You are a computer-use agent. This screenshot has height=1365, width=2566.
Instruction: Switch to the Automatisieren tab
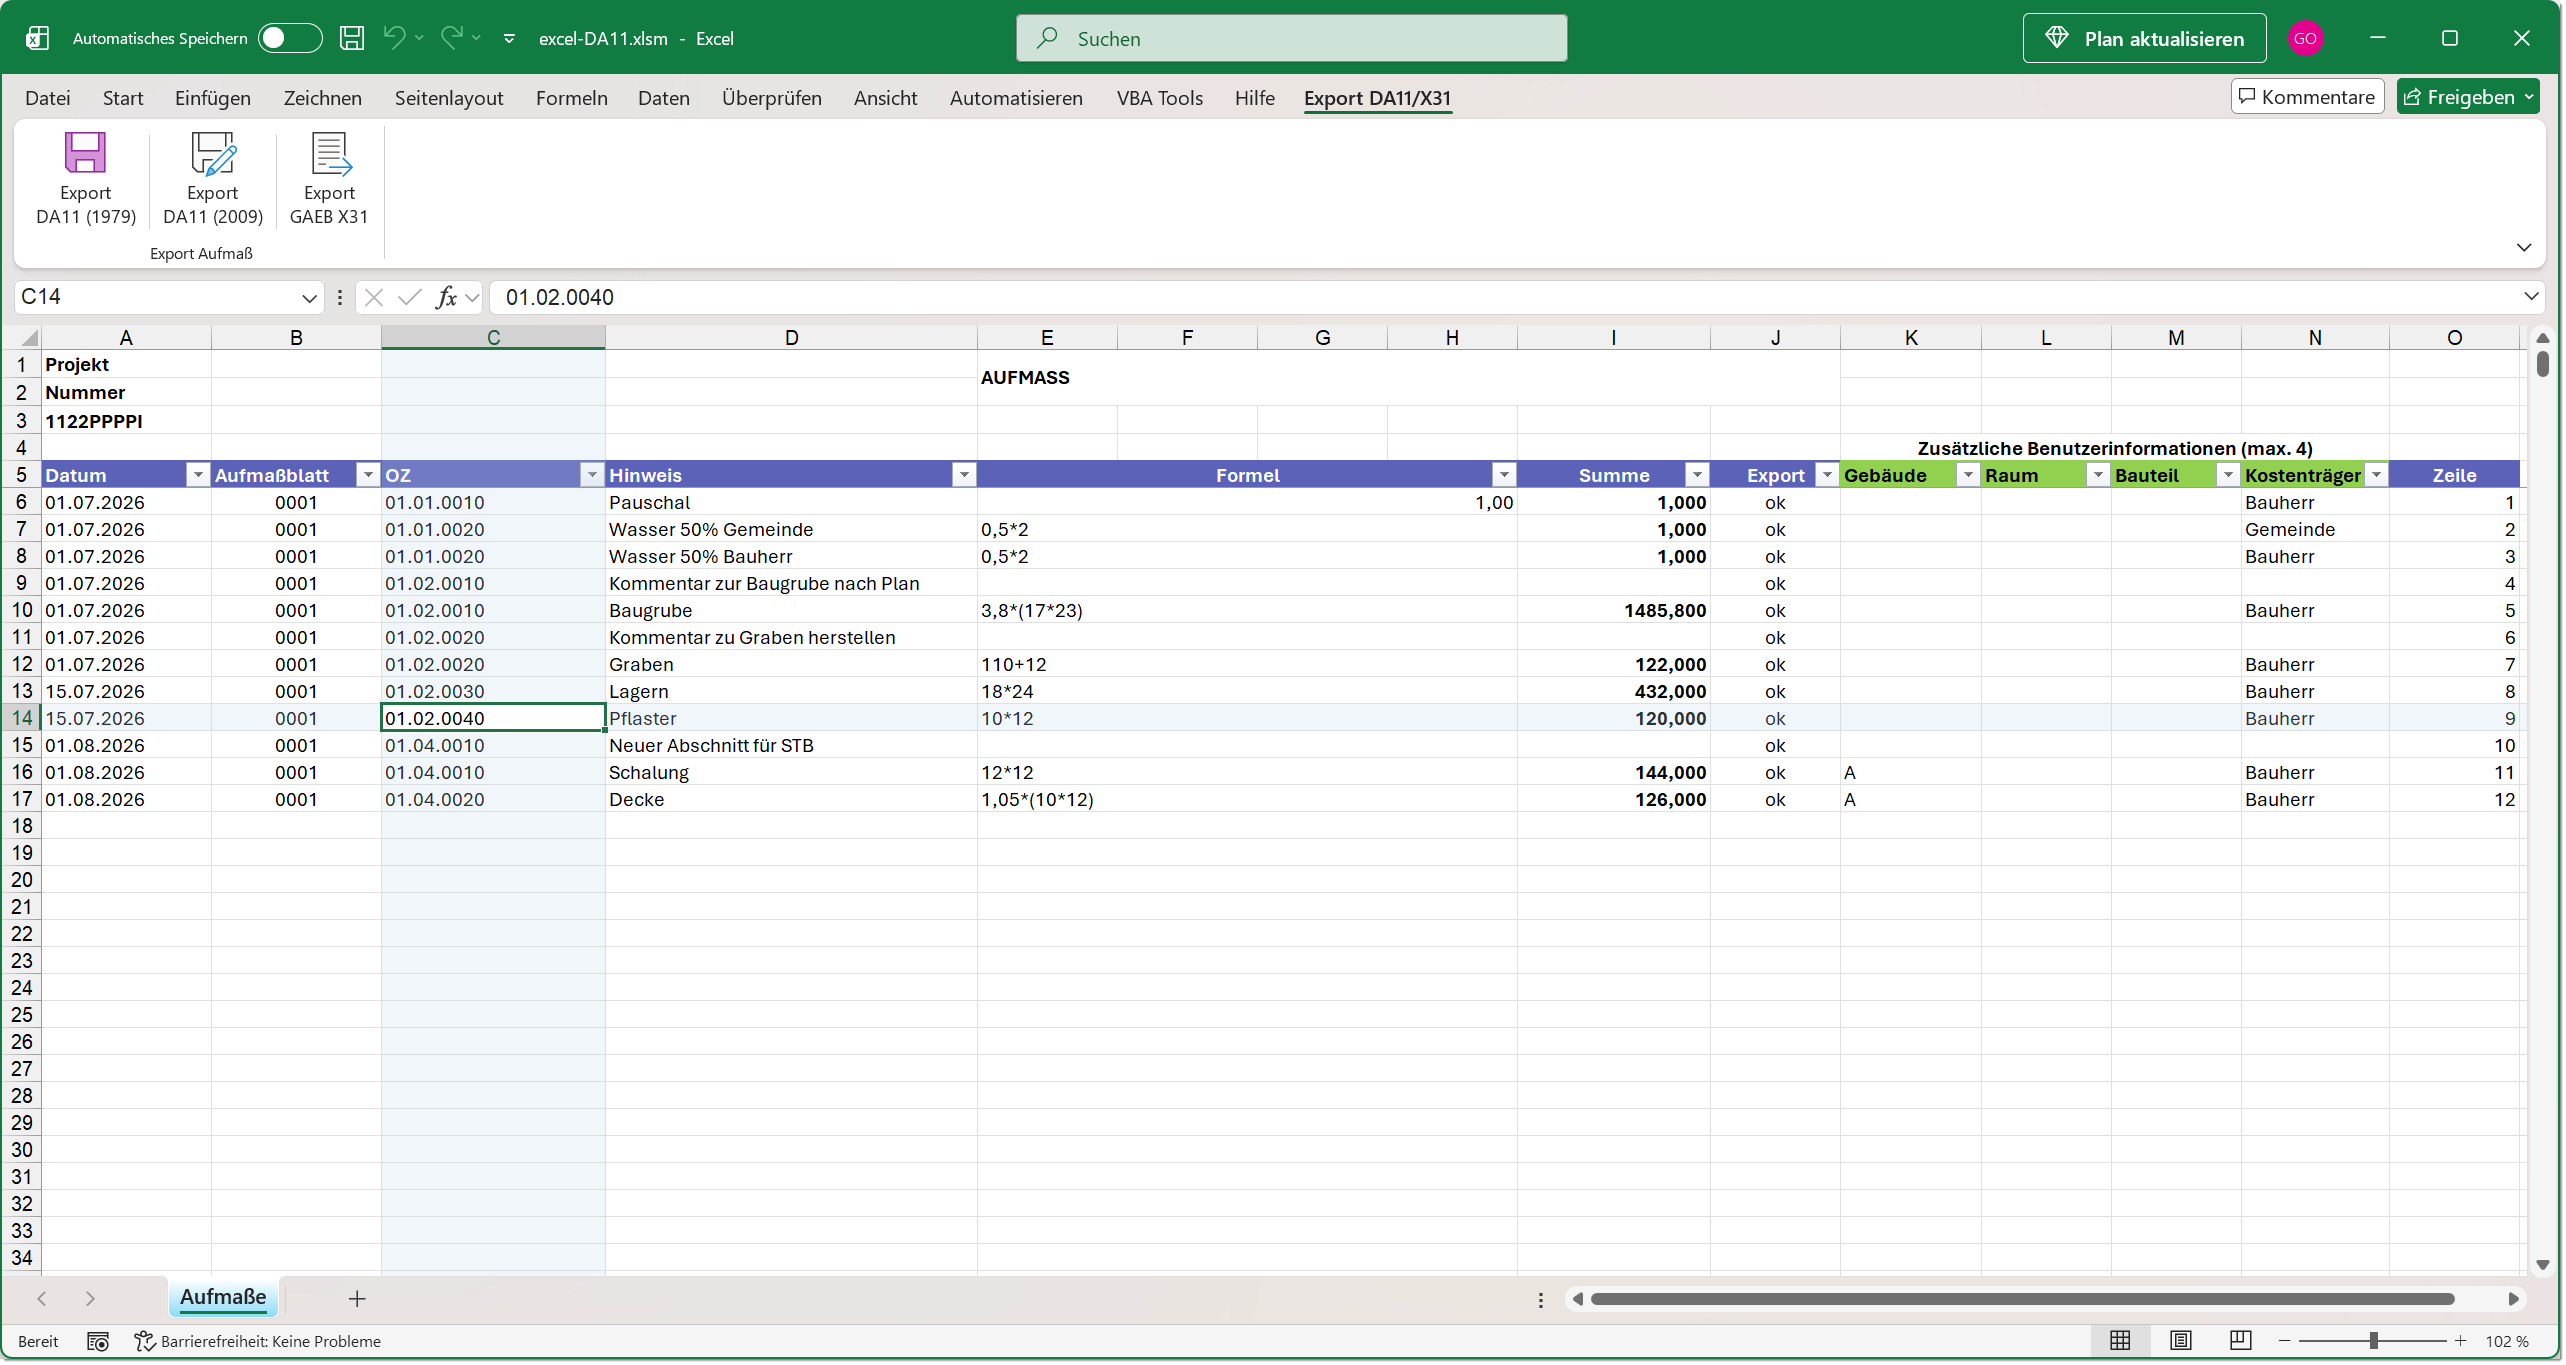click(x=1016, y=98)
